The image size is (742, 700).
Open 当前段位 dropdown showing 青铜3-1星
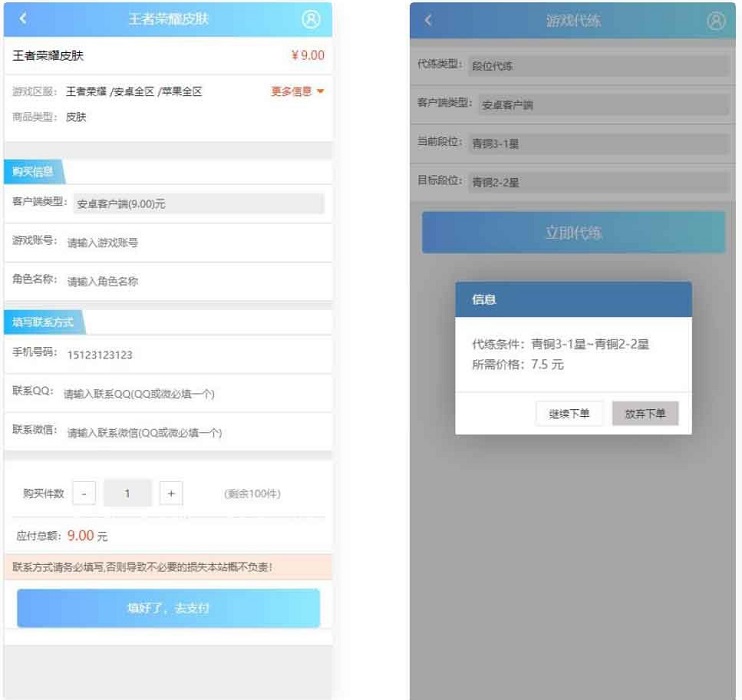point(599,143)
